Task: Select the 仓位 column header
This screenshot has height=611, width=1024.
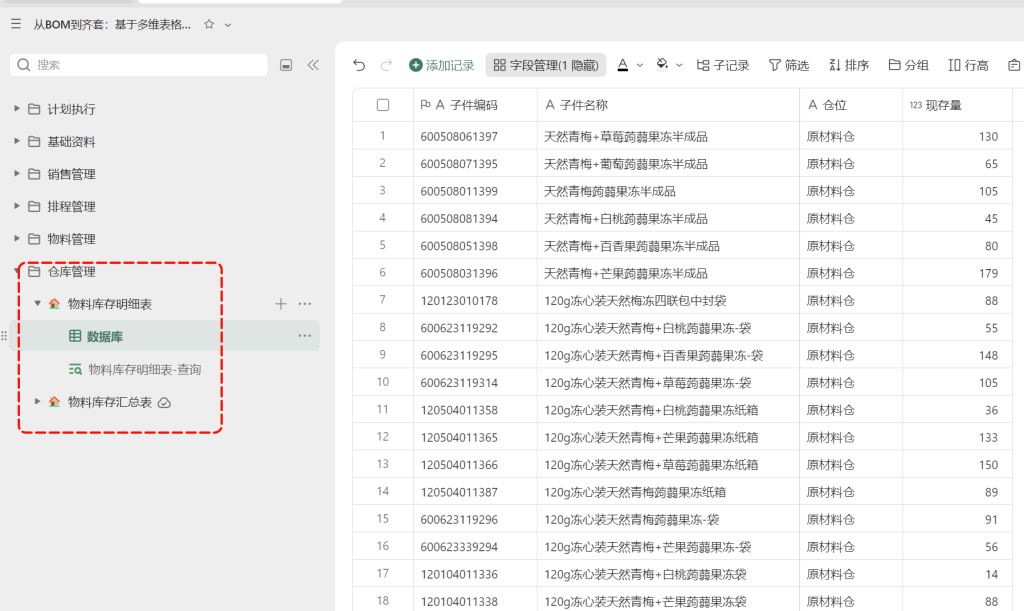Action: coord(851,105)
